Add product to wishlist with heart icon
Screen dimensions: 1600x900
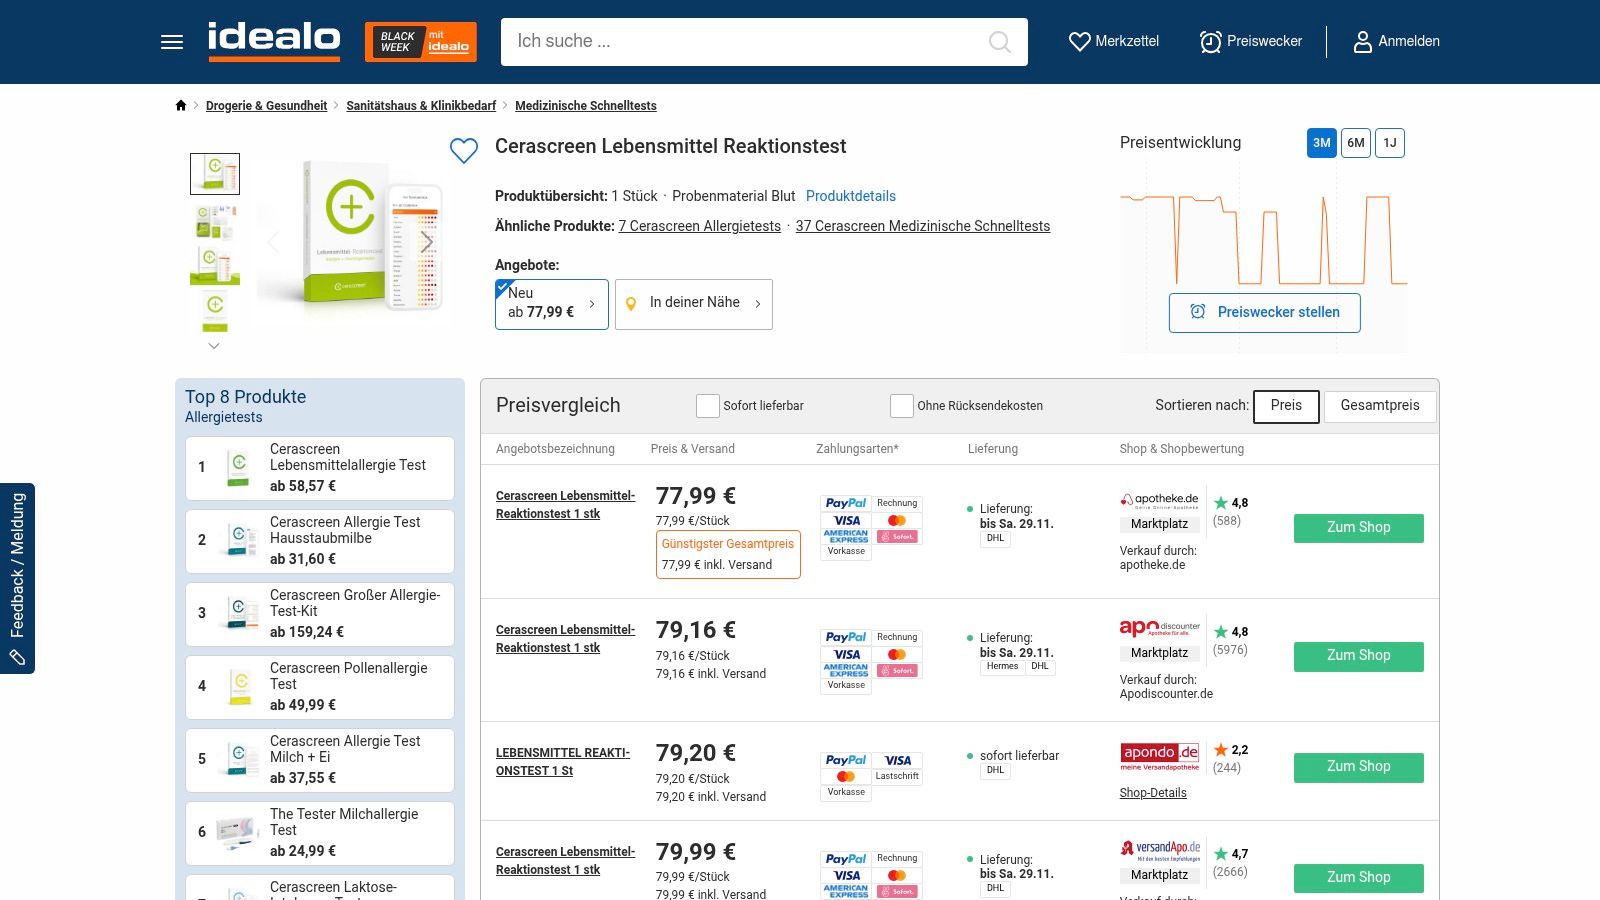point(464,151)
